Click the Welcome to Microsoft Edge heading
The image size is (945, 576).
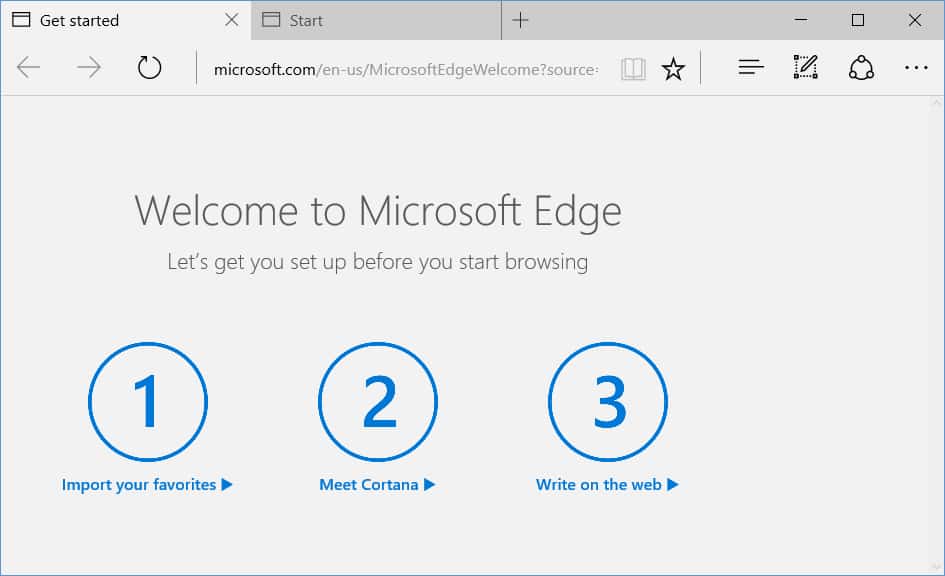coord(378,212)
